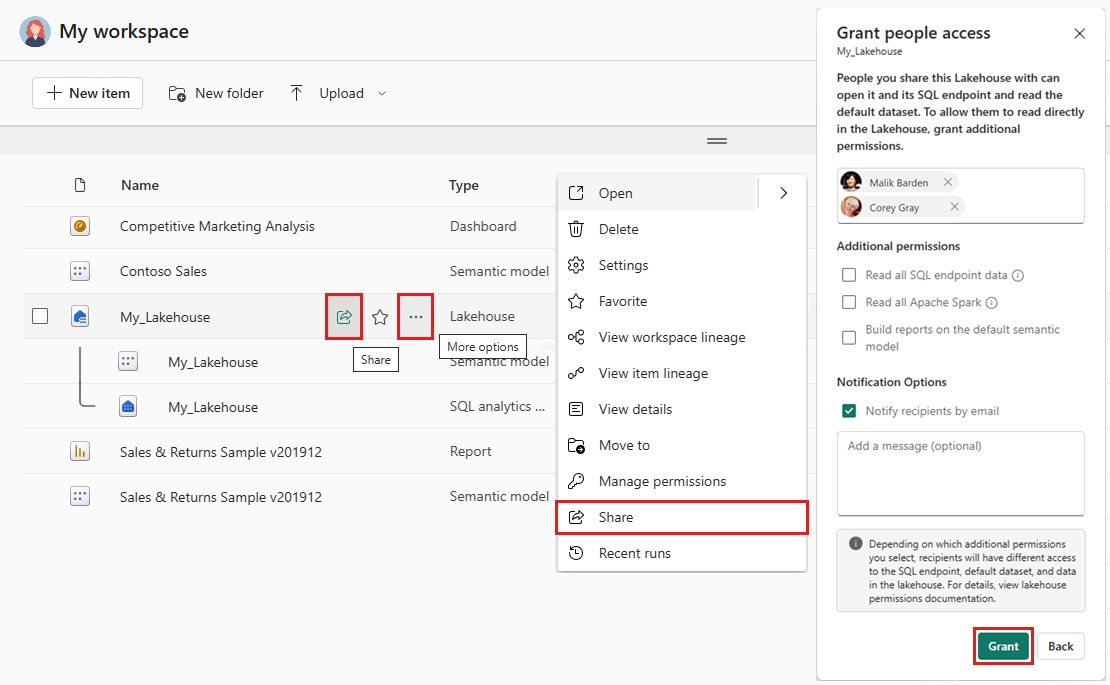Close the Grant people access panel

coord(1079,34)
